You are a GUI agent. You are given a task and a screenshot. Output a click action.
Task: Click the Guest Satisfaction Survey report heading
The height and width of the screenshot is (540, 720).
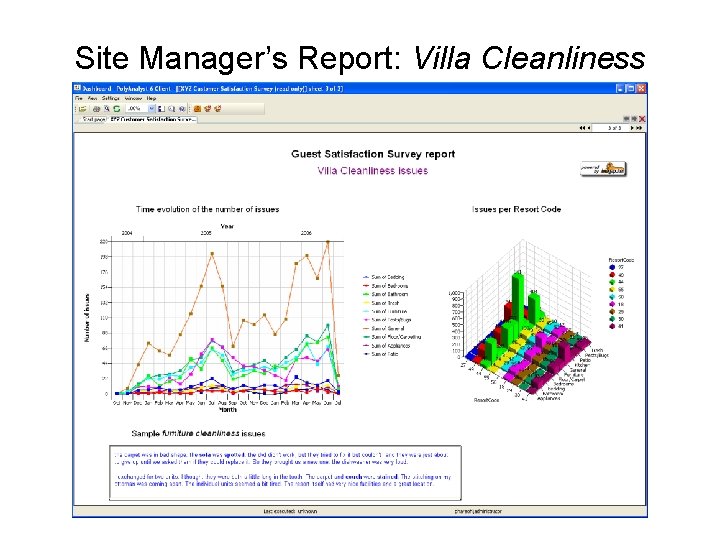[373, 154]
